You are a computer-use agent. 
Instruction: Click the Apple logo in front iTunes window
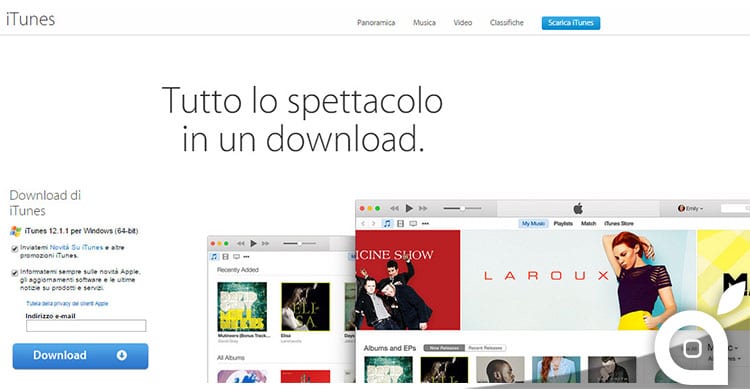(x=578, y=208)
